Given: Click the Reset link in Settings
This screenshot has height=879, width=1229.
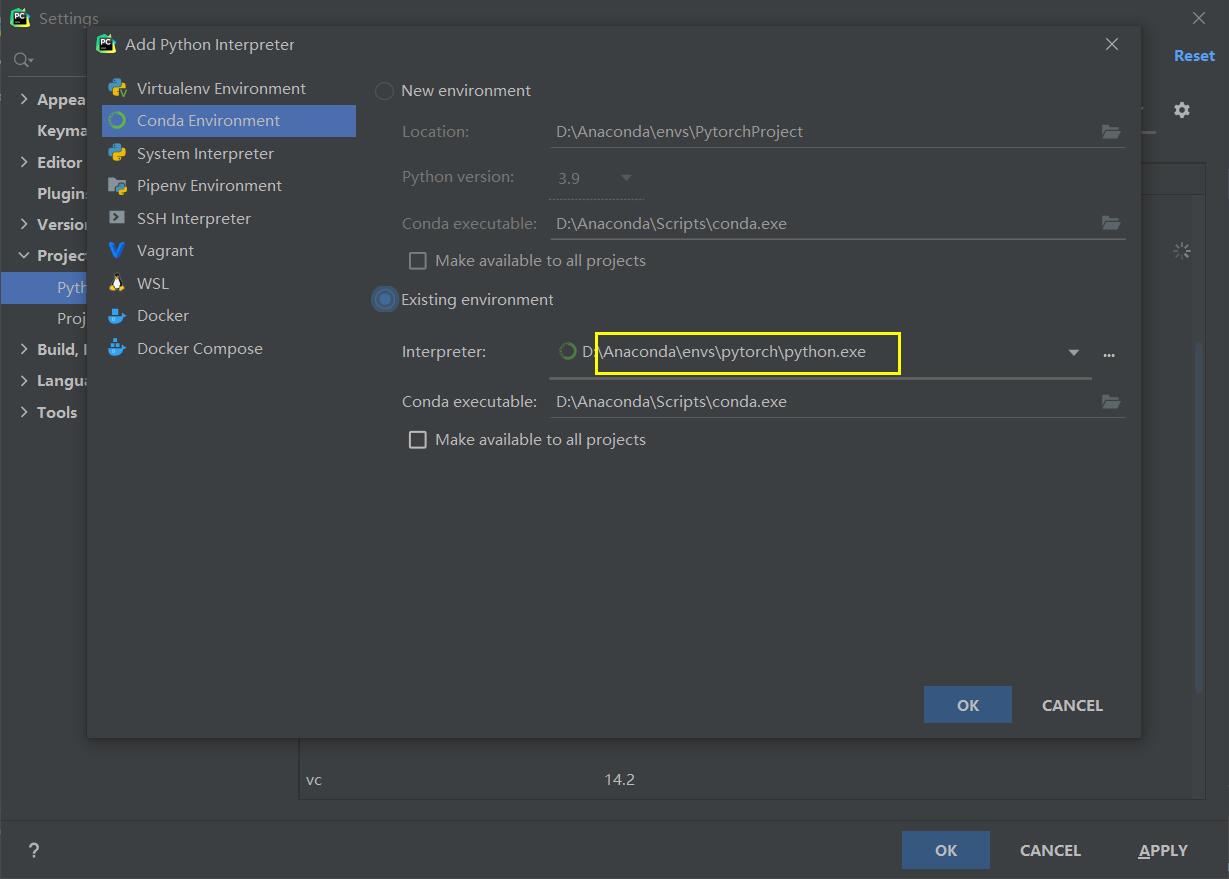Looking at the screenshot, I should click(1194, 56).
